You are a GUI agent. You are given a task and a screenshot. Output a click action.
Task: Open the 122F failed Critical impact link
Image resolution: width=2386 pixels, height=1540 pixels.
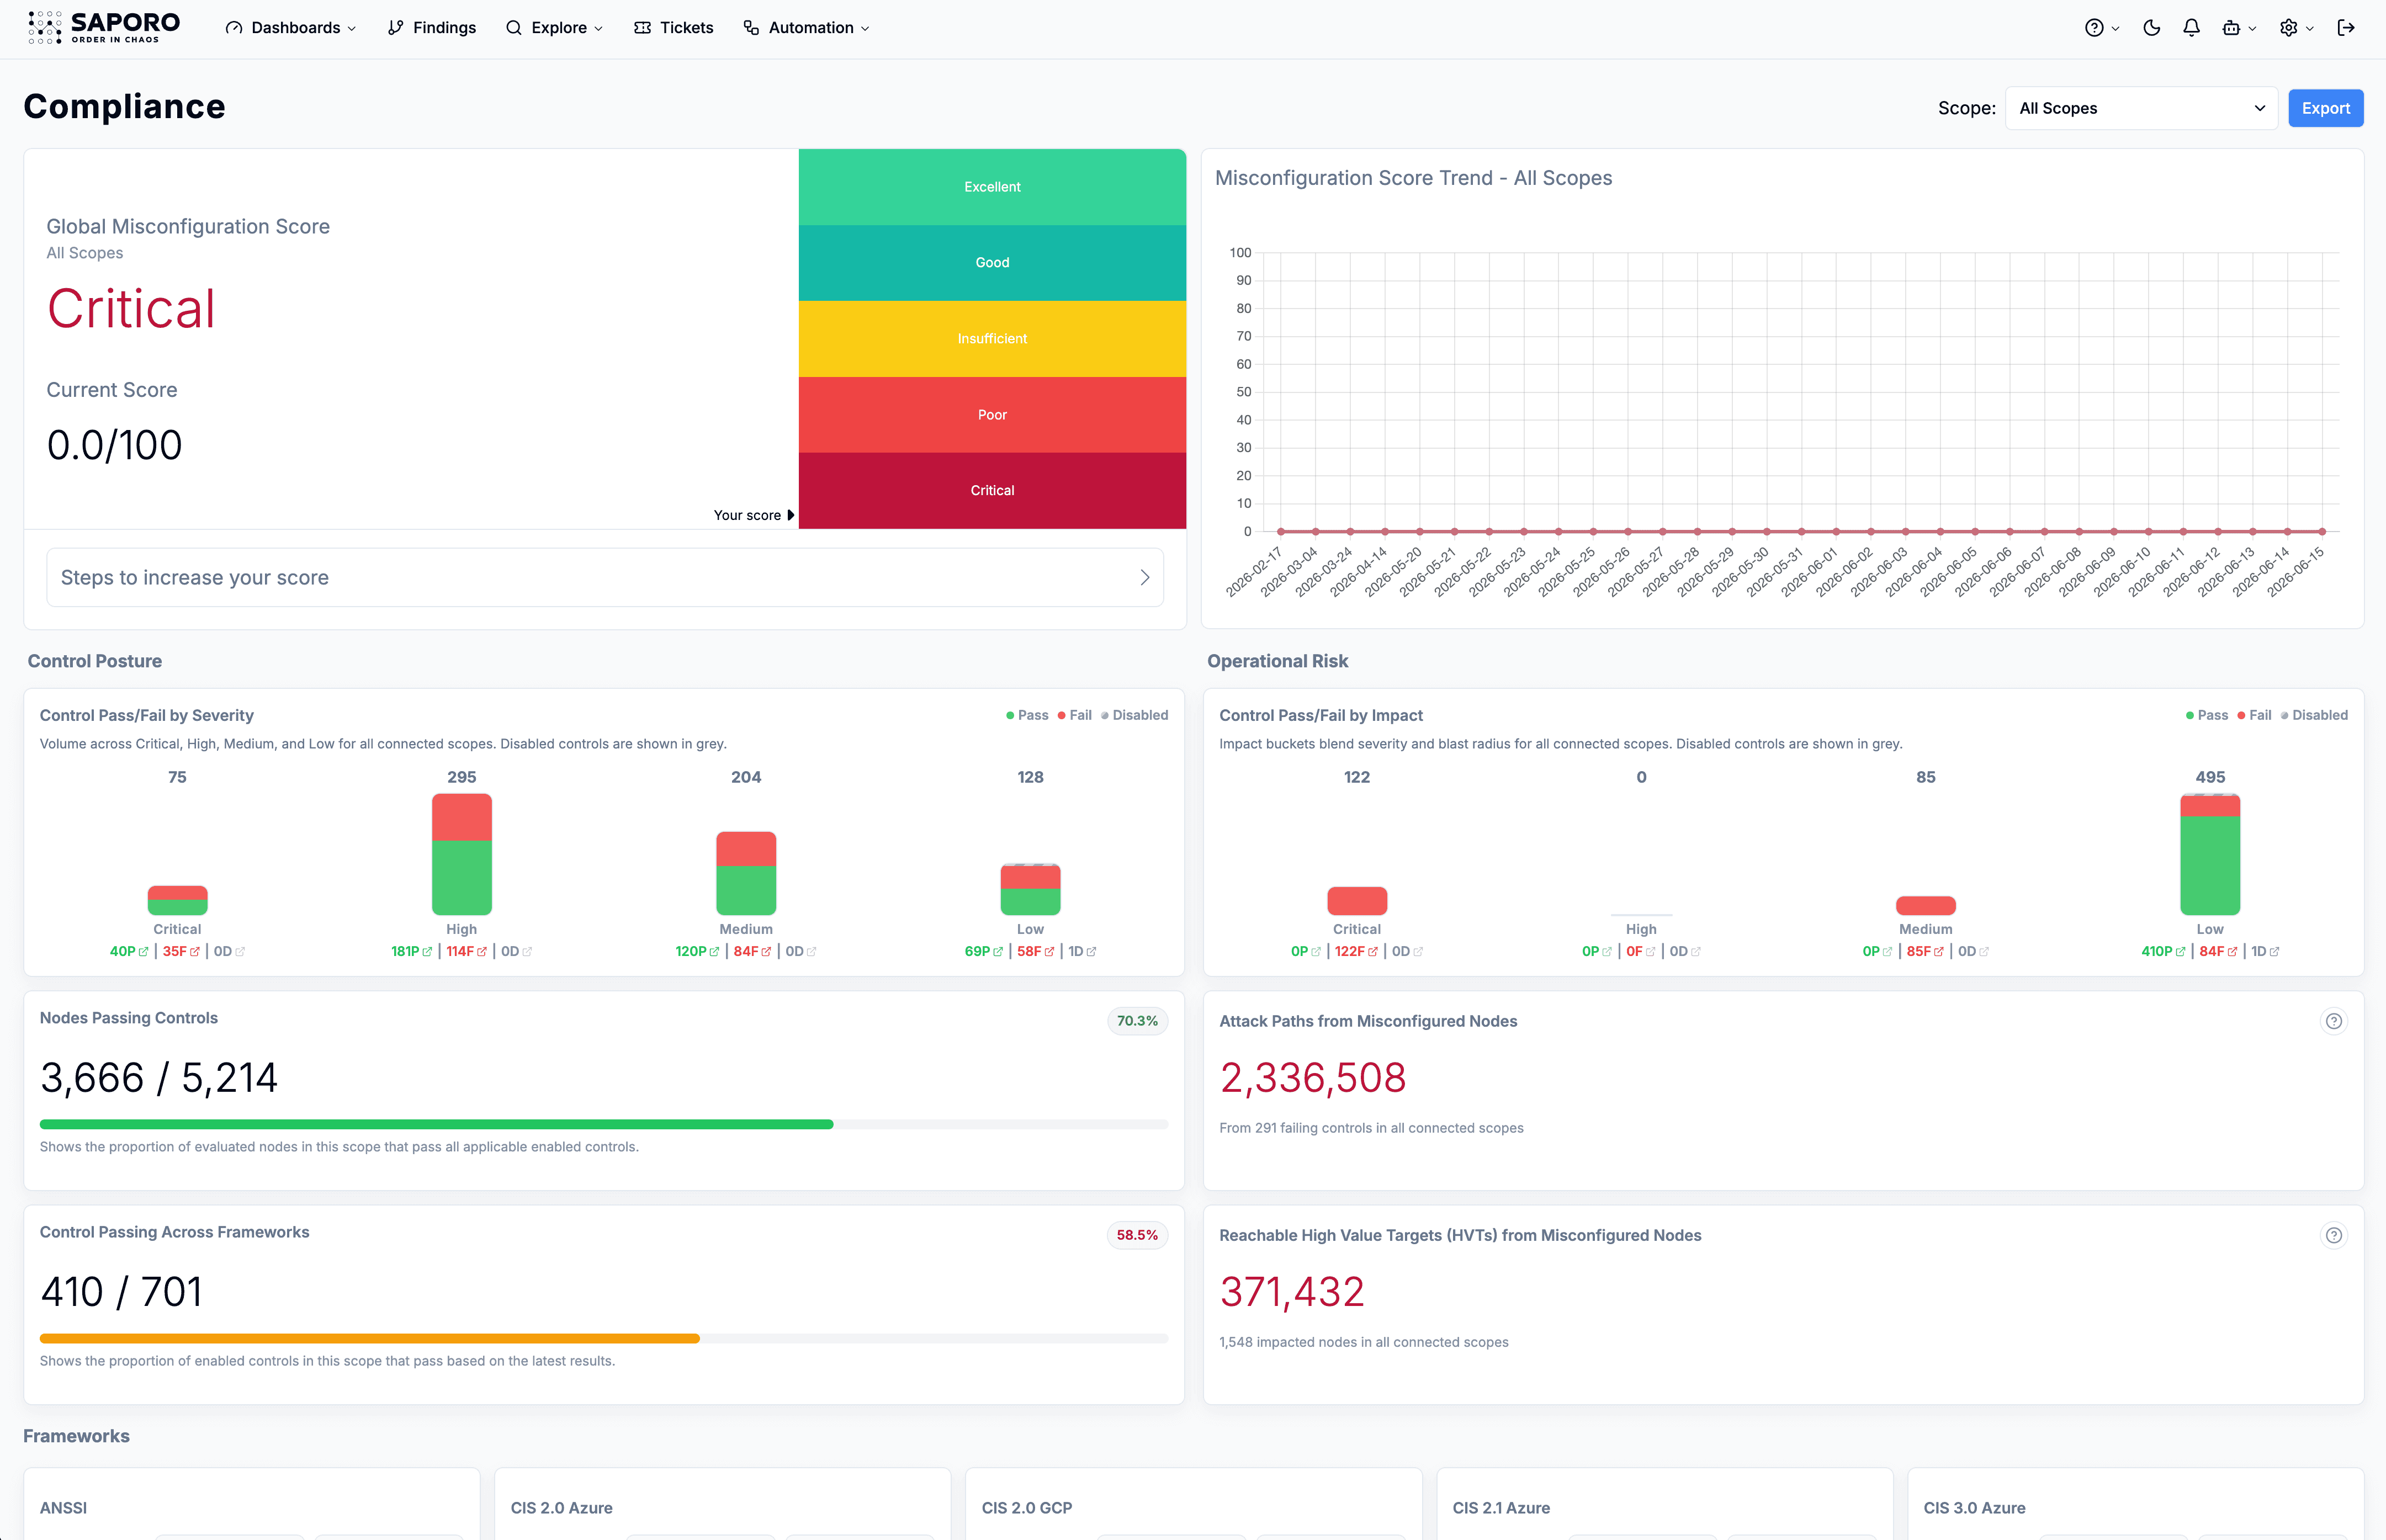[1356, 952]
